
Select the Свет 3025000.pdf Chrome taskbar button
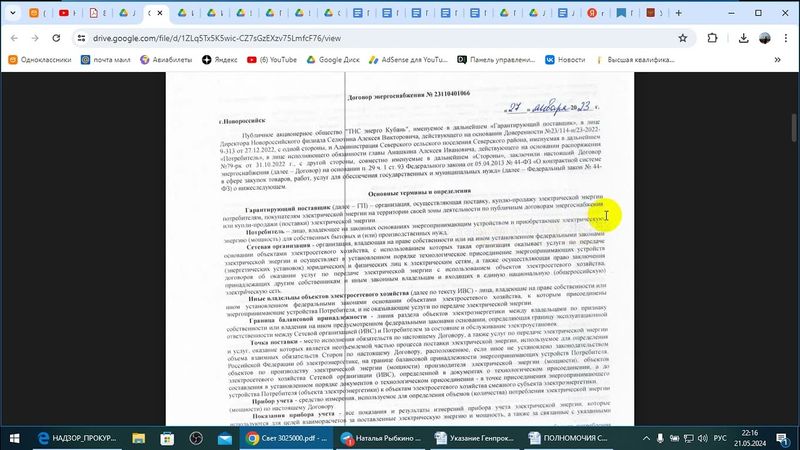(287, 438)
